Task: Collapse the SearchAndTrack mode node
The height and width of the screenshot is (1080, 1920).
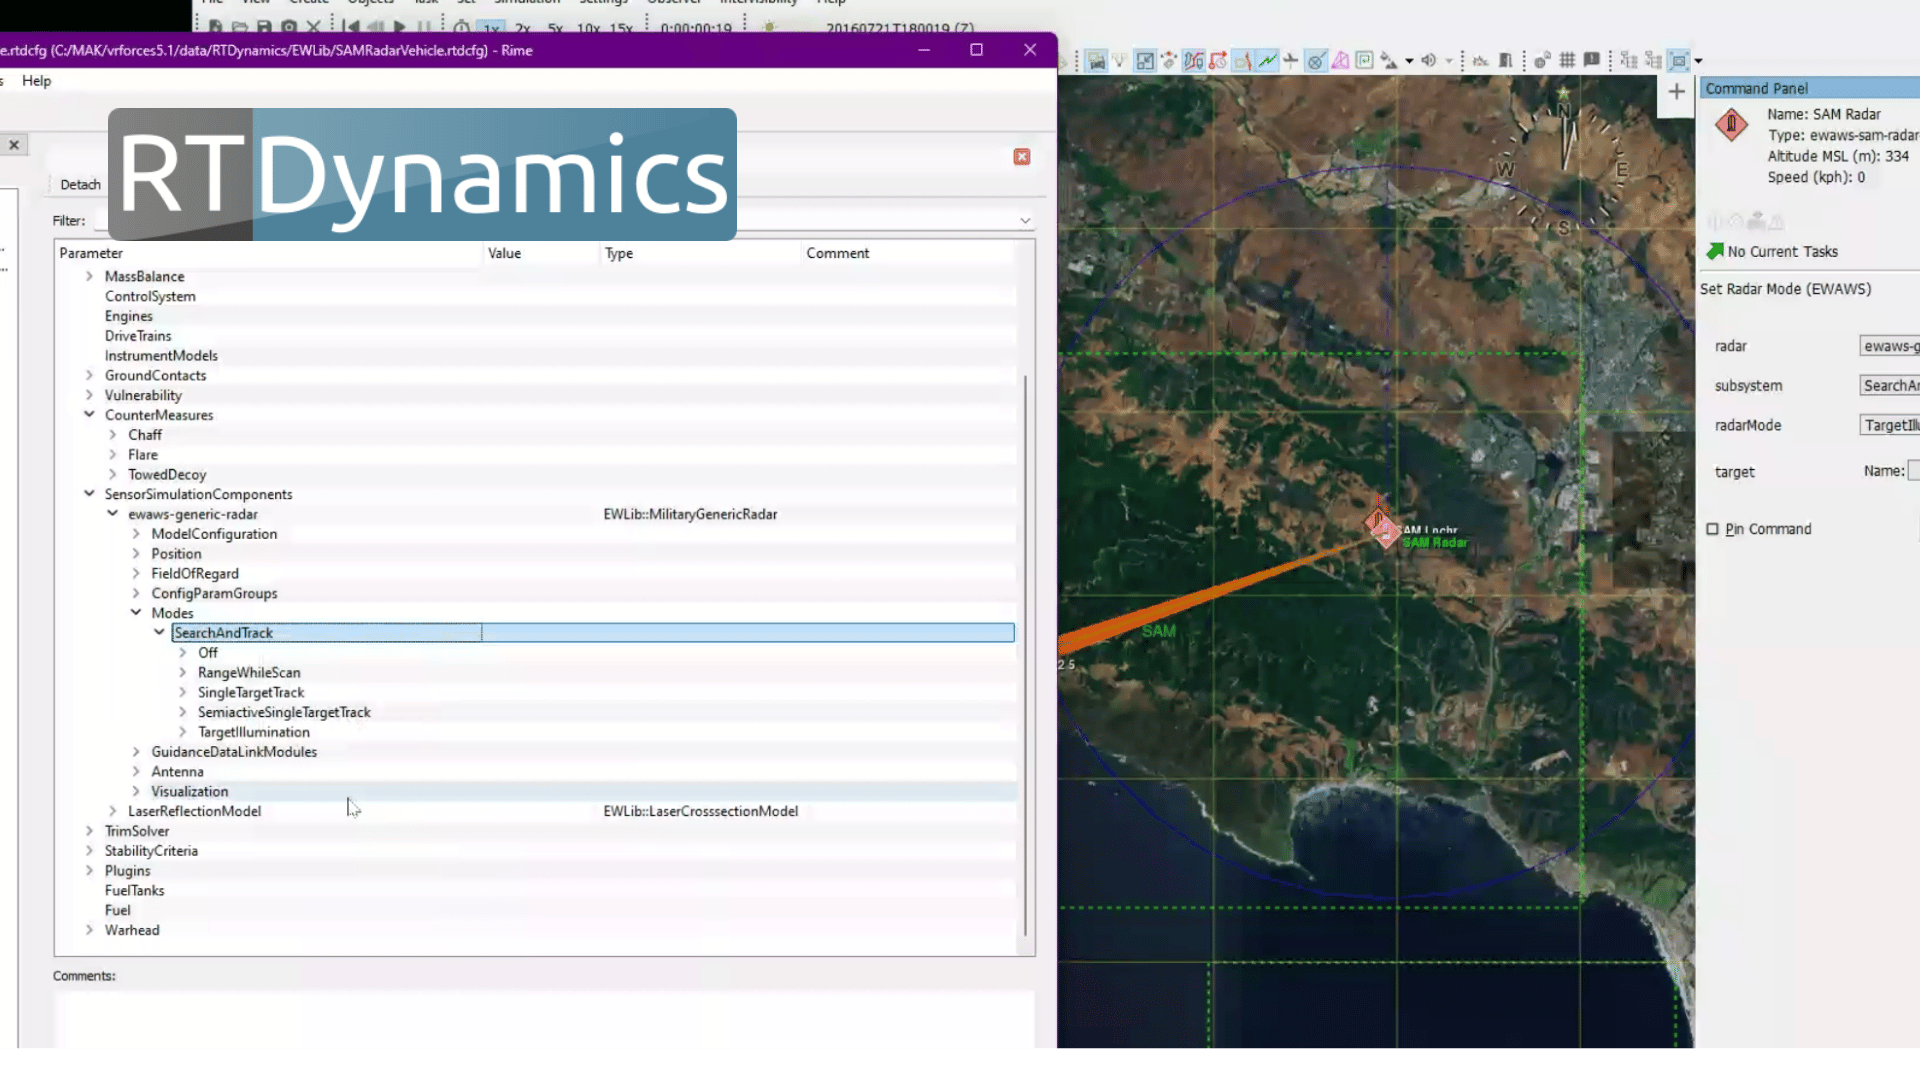Action: click(159, 632)
